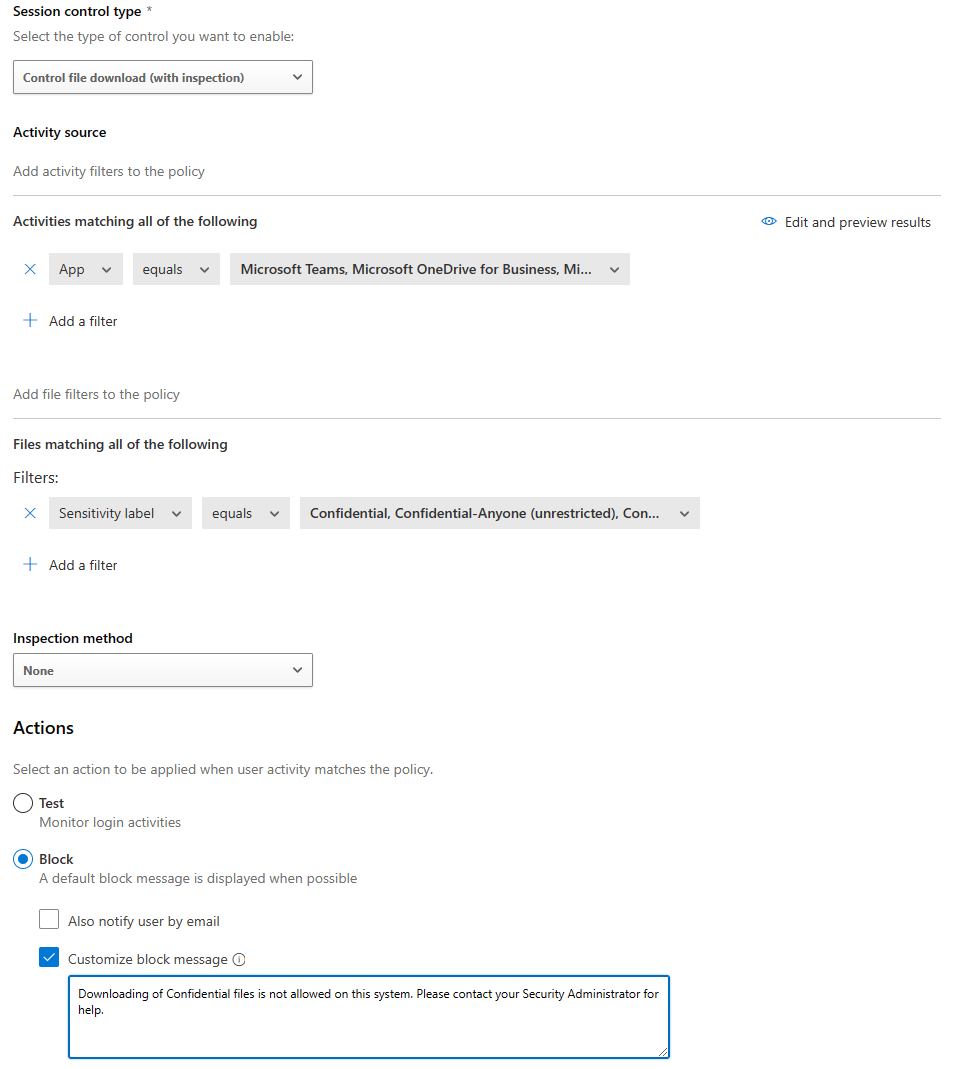953x1069 pixels.
Task: Click the Add file filters to the policy text
Action: coord(97,394)
